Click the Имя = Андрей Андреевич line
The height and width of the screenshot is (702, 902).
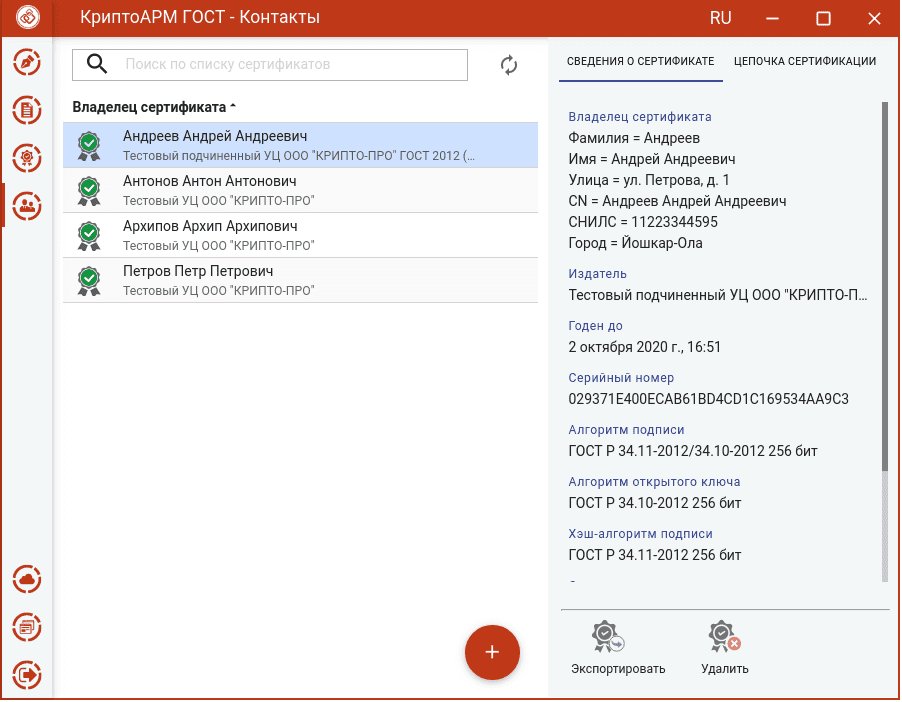[x=652, y=159]
